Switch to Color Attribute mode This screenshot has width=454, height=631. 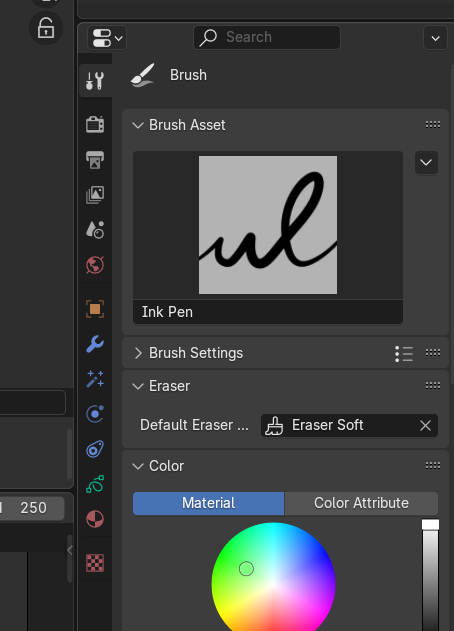(x=361, y=503)
